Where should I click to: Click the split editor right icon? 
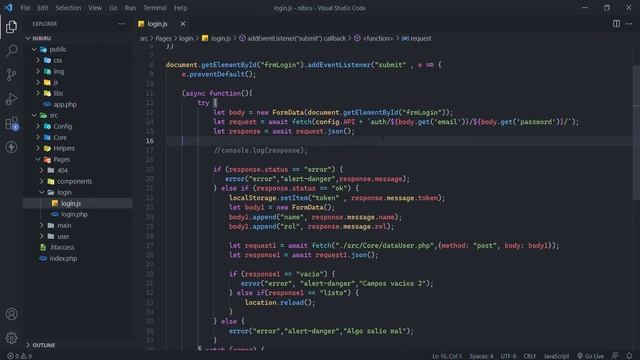[x=616, y=24]
